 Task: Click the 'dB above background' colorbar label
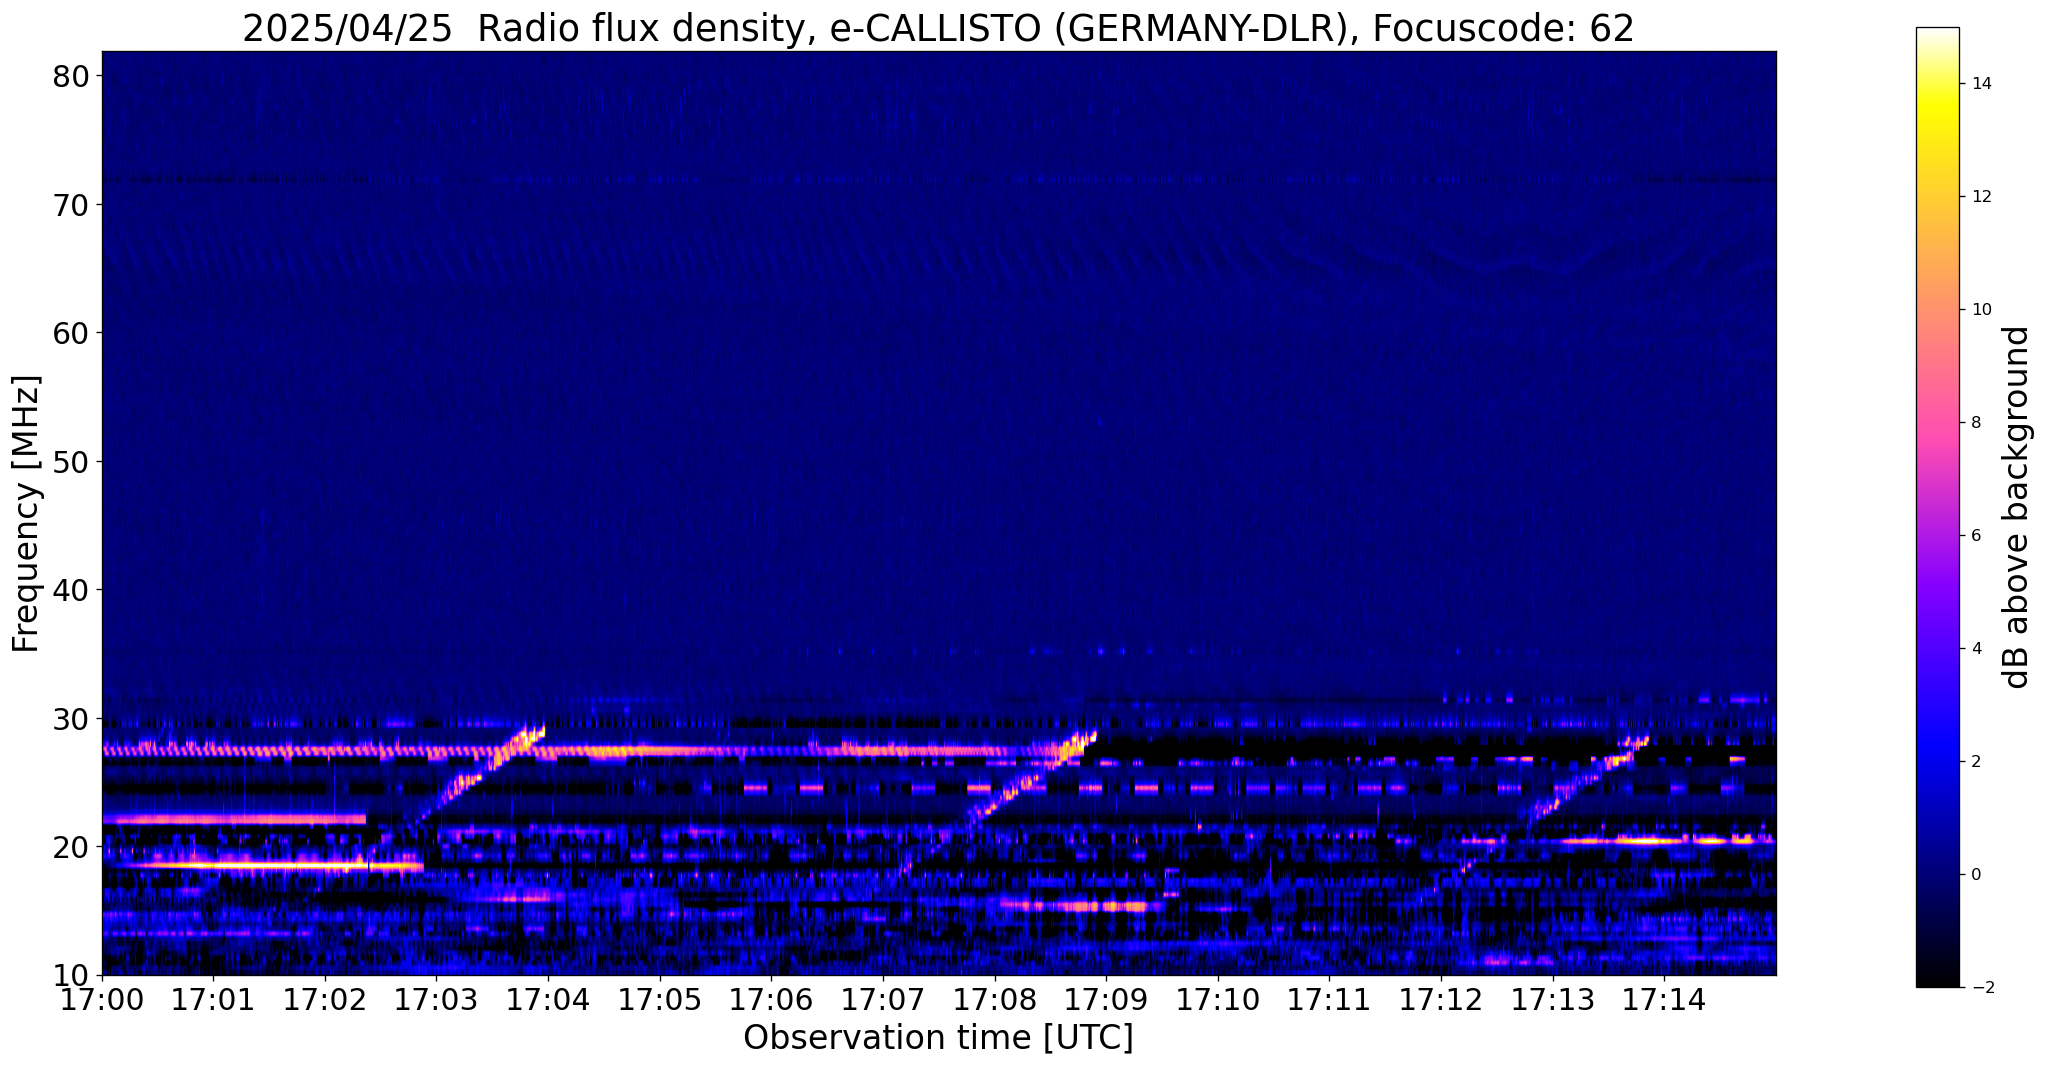coord(2017,507)
